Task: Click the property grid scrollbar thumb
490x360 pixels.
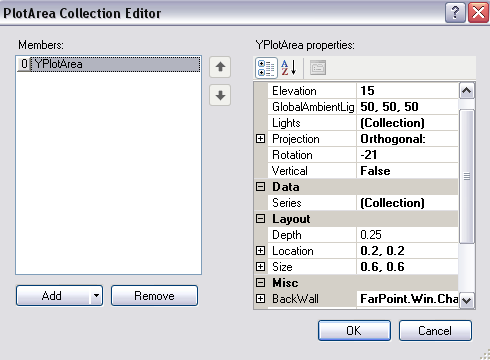Action: 467,176
